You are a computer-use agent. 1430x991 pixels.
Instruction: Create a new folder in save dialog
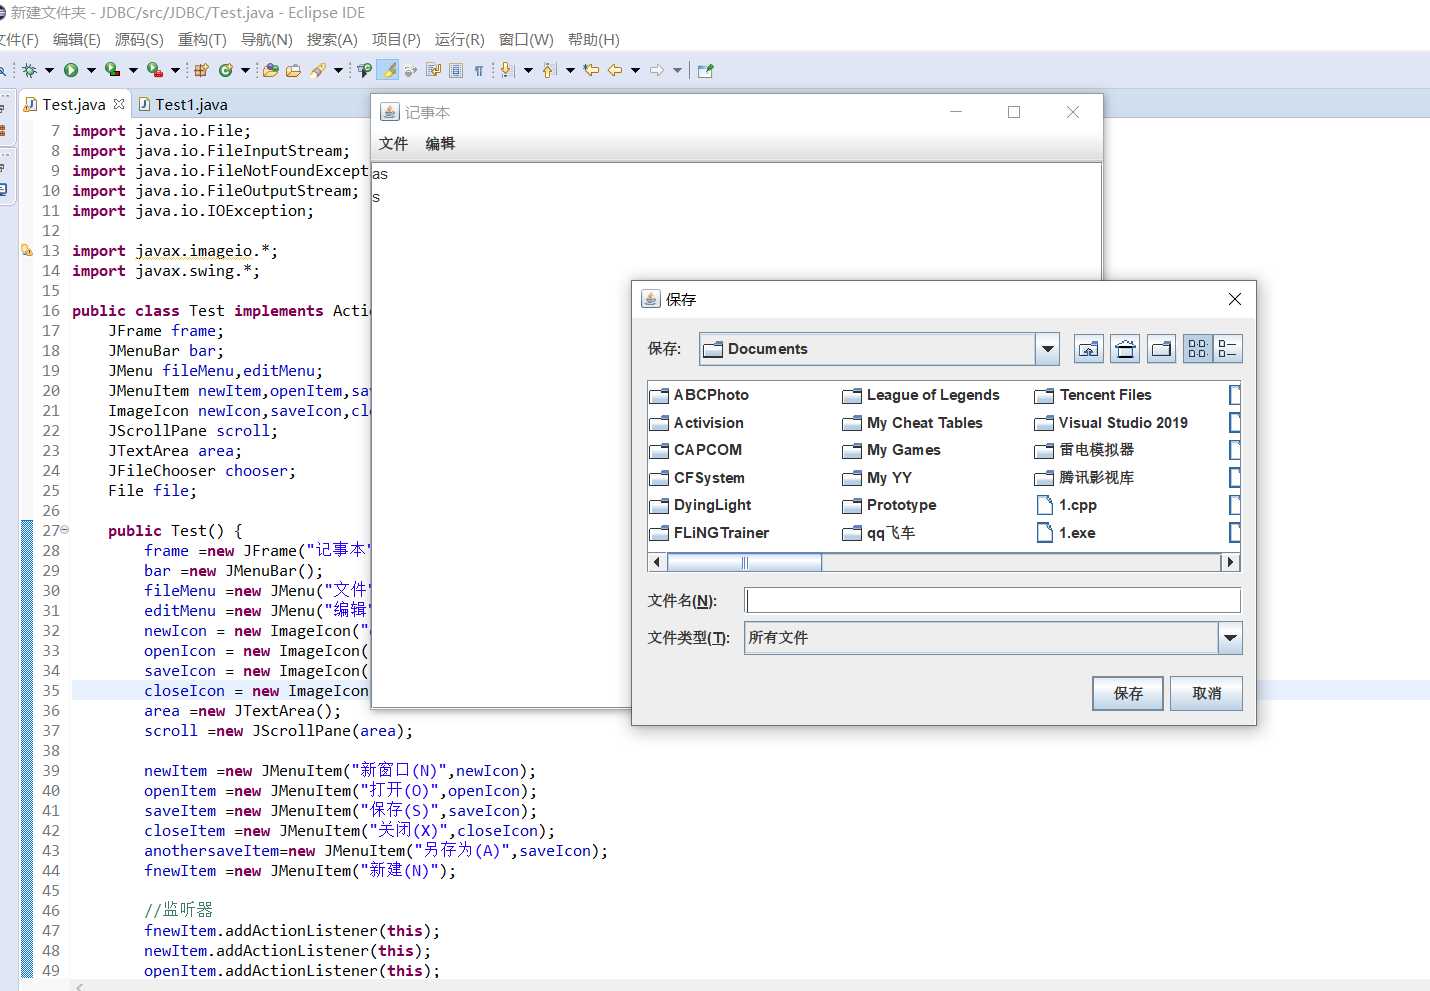1161,349
